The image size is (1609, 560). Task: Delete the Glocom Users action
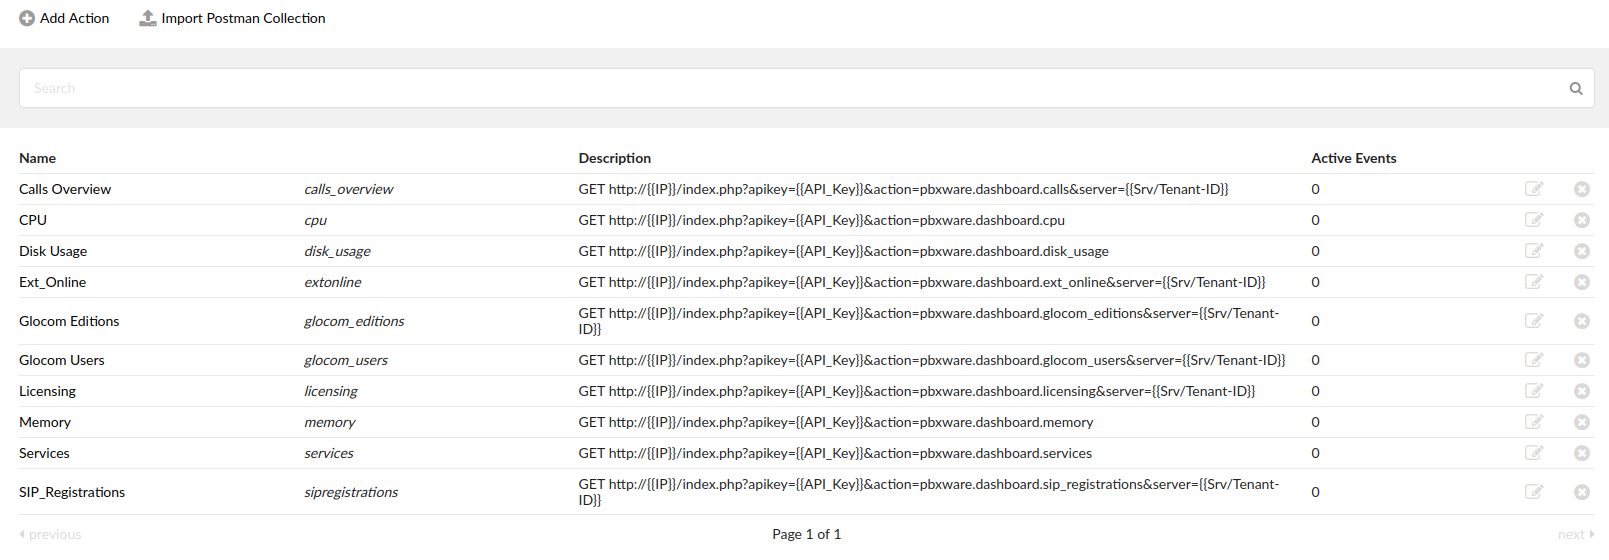[1582, 360]
